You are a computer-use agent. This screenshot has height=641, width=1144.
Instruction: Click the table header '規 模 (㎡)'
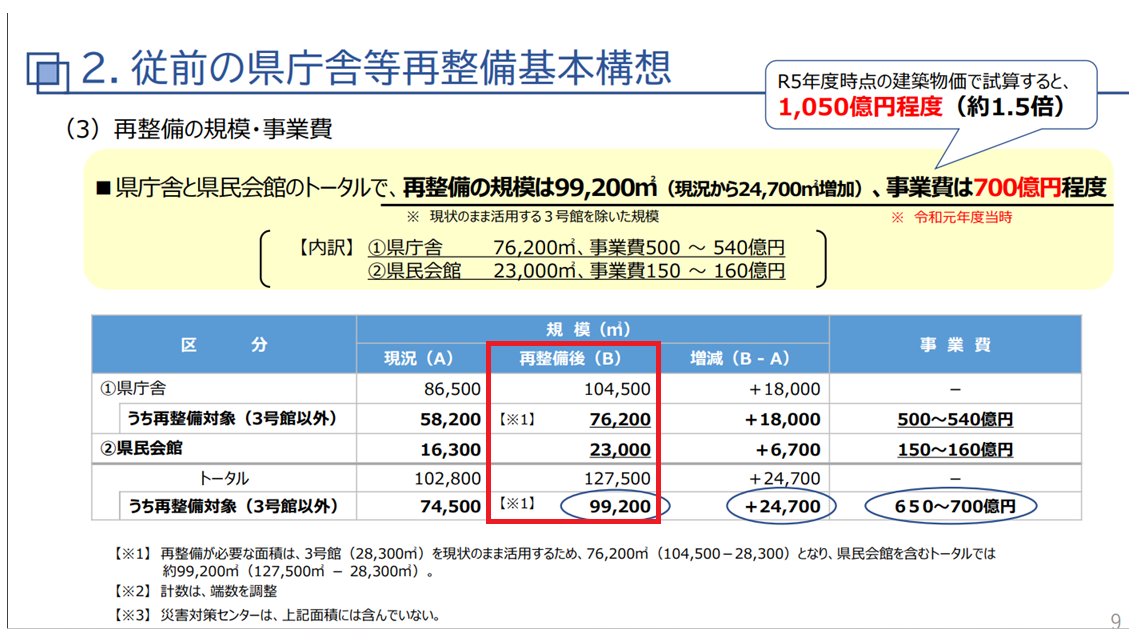(588, 330)
